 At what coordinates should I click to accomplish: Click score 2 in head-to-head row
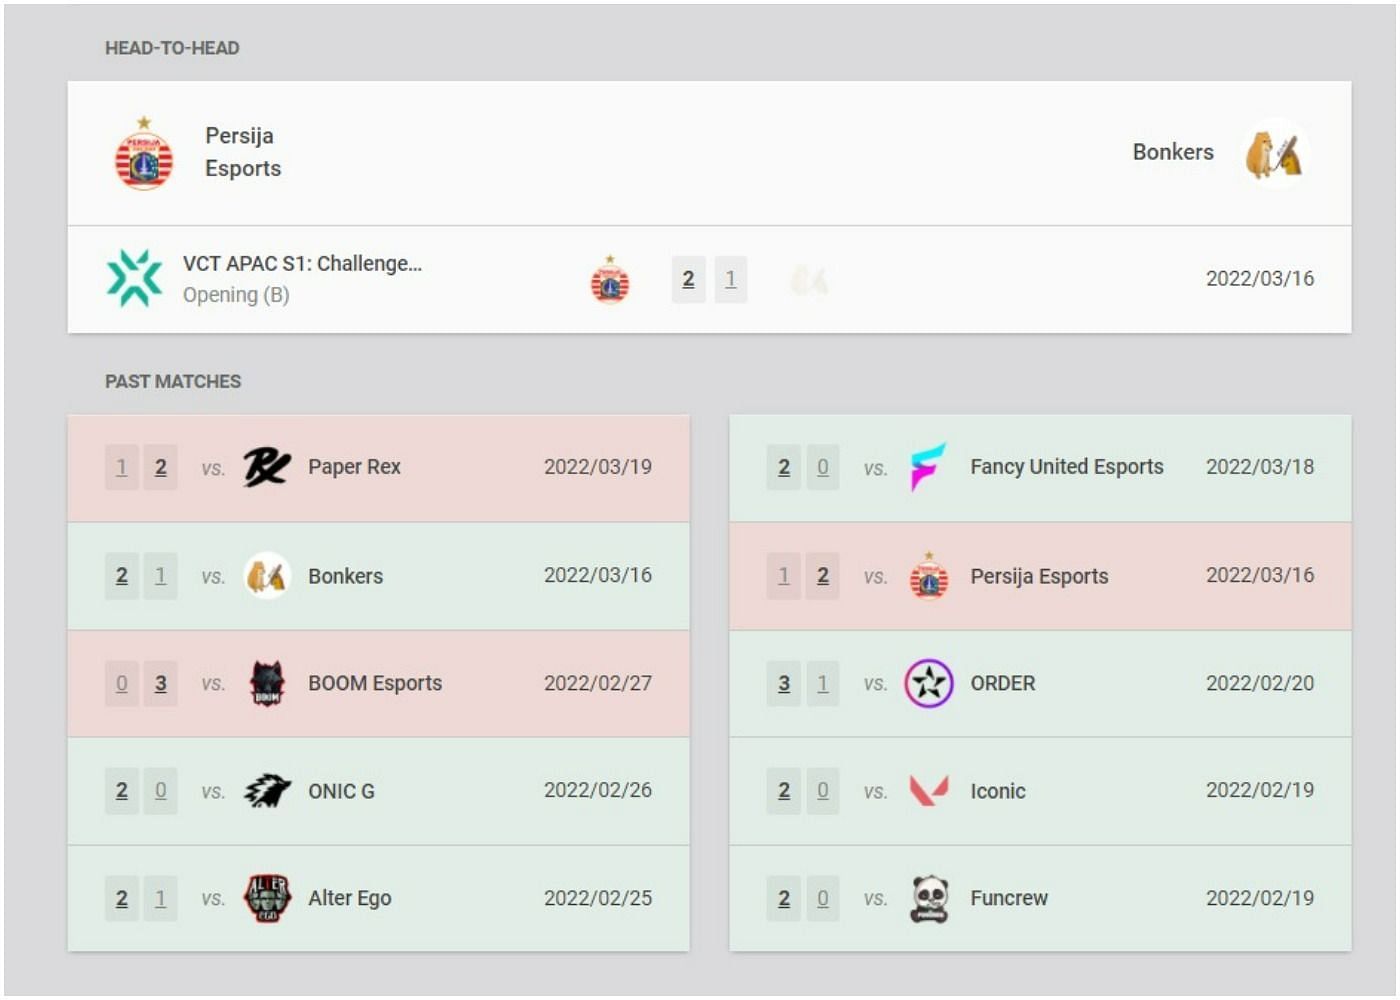tap(688, 279)
